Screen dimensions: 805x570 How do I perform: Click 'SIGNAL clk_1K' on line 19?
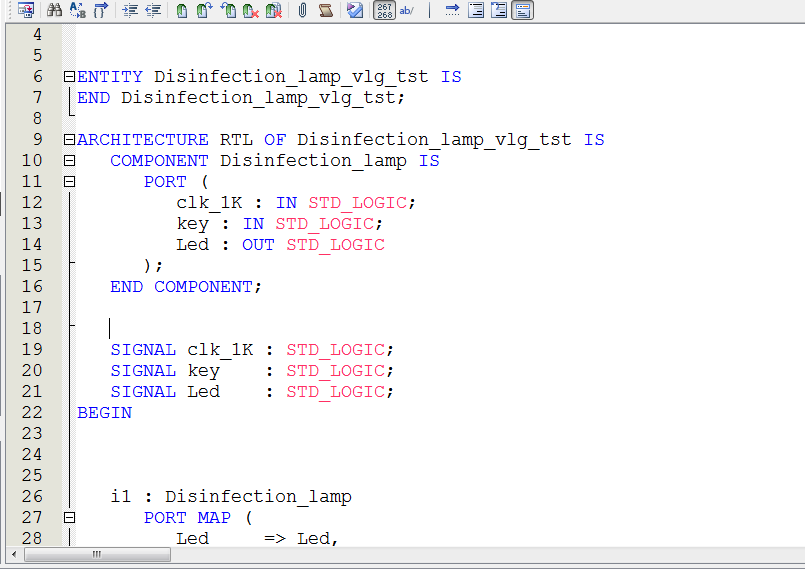pos(182,350)
